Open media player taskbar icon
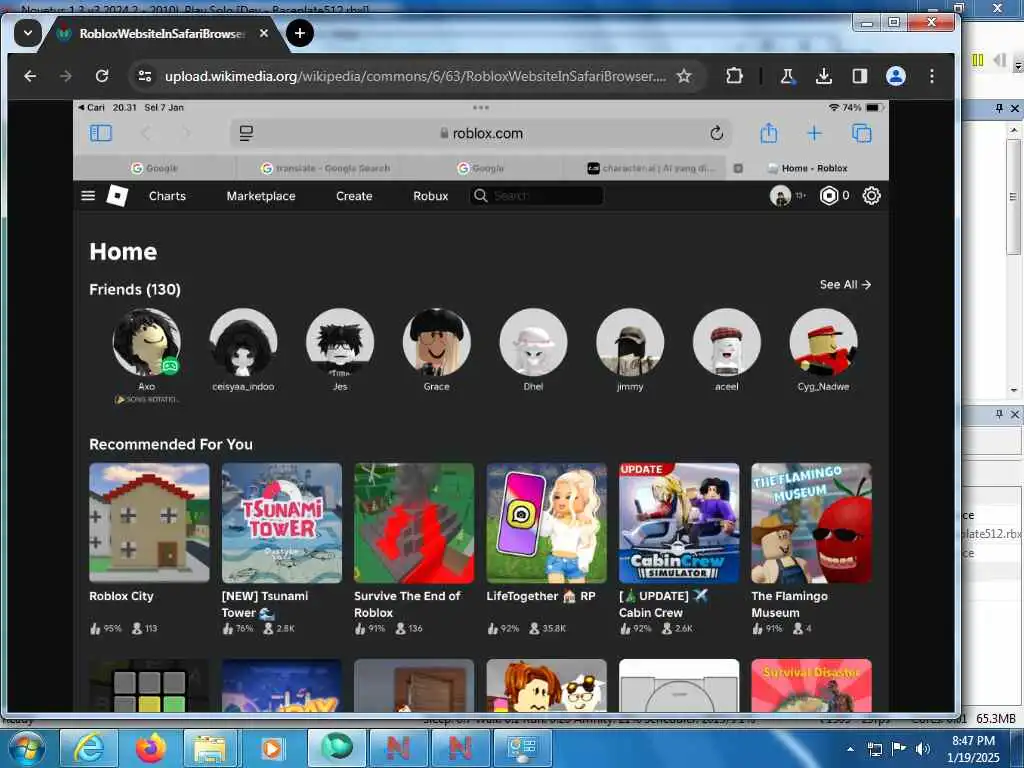Image resolution: width=1024 pixels, height=768 pixels. point(272,748)
